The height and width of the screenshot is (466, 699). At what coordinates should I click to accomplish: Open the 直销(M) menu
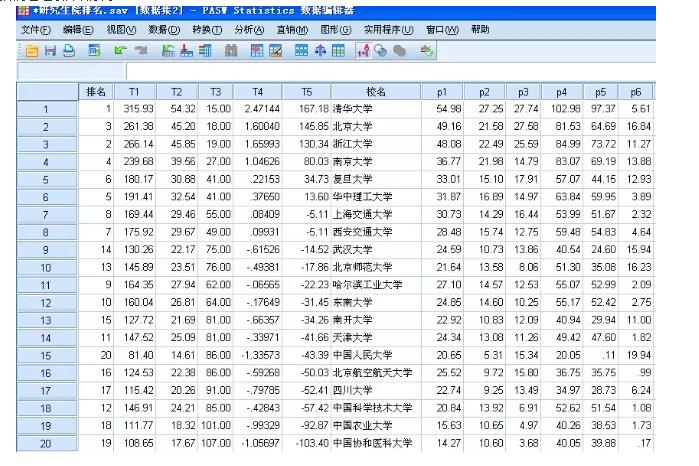292,30
